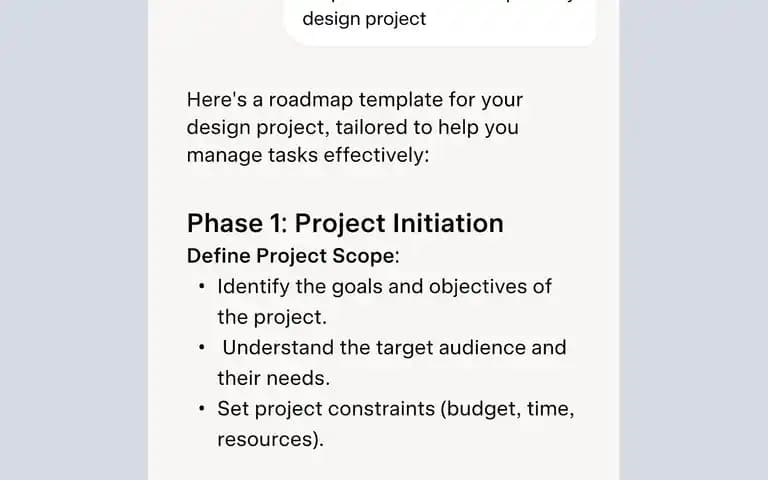The width and height of the screenshot is (768, 480).
Task: Click the wrapped text "resources)."
Action: pyautogui.click(x=270, y=439)
